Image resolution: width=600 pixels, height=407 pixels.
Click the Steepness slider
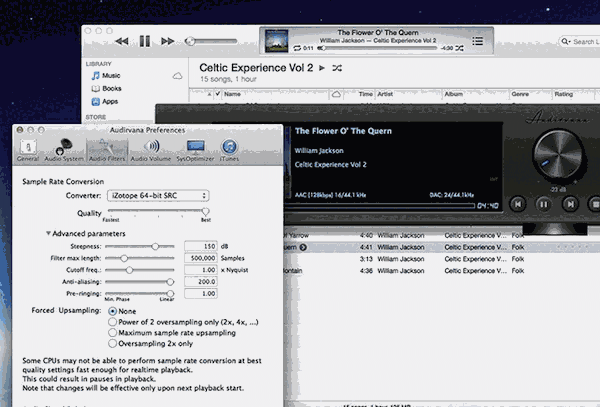pos(140,246)
